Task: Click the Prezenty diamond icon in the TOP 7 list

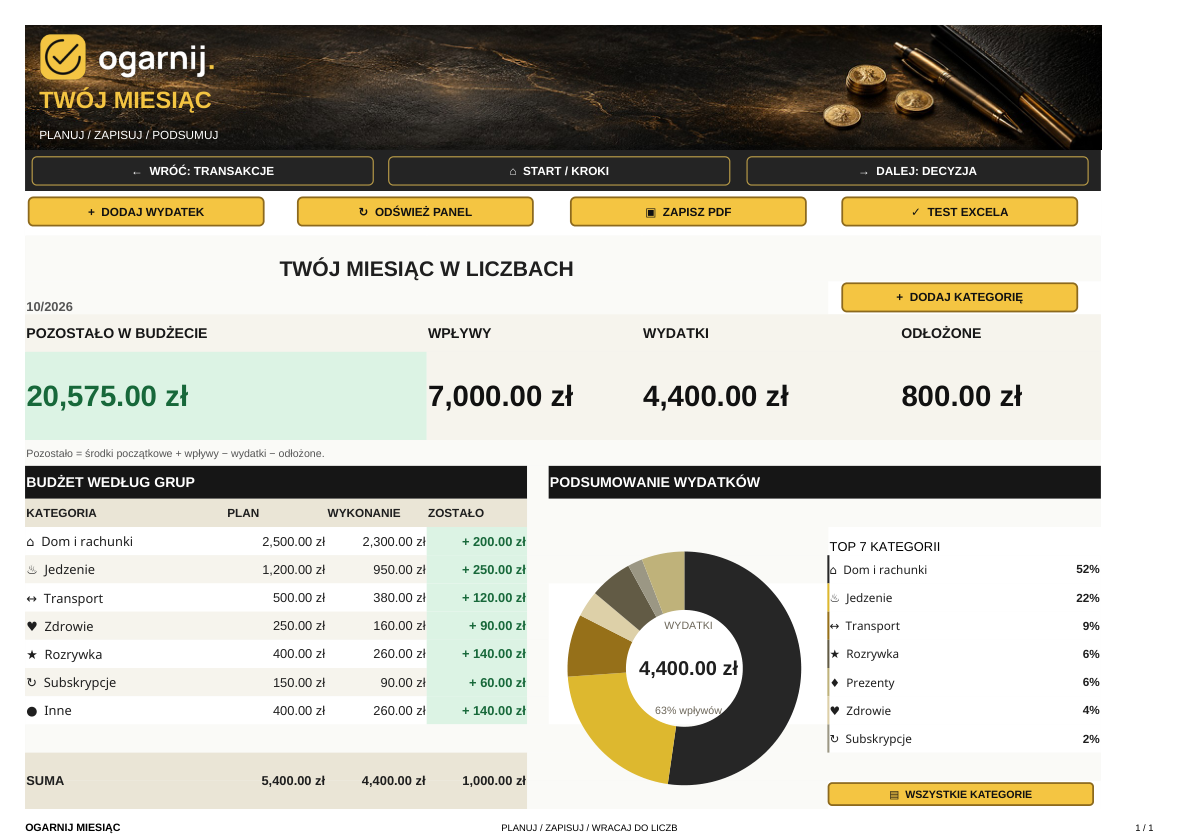Action: click(835, 683)
